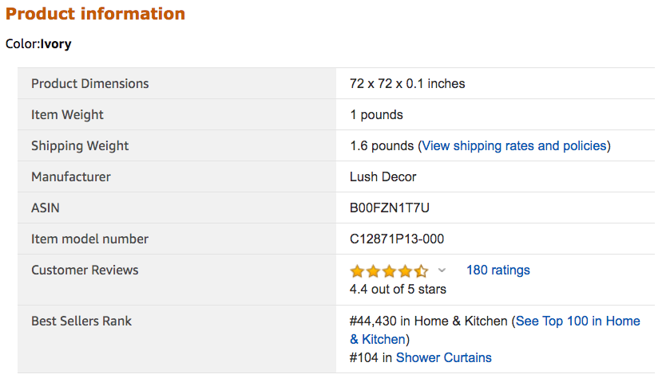This screenshot has width=668, height=383.
Task: Click the star rating icons
Action: (x=389, y=271)
